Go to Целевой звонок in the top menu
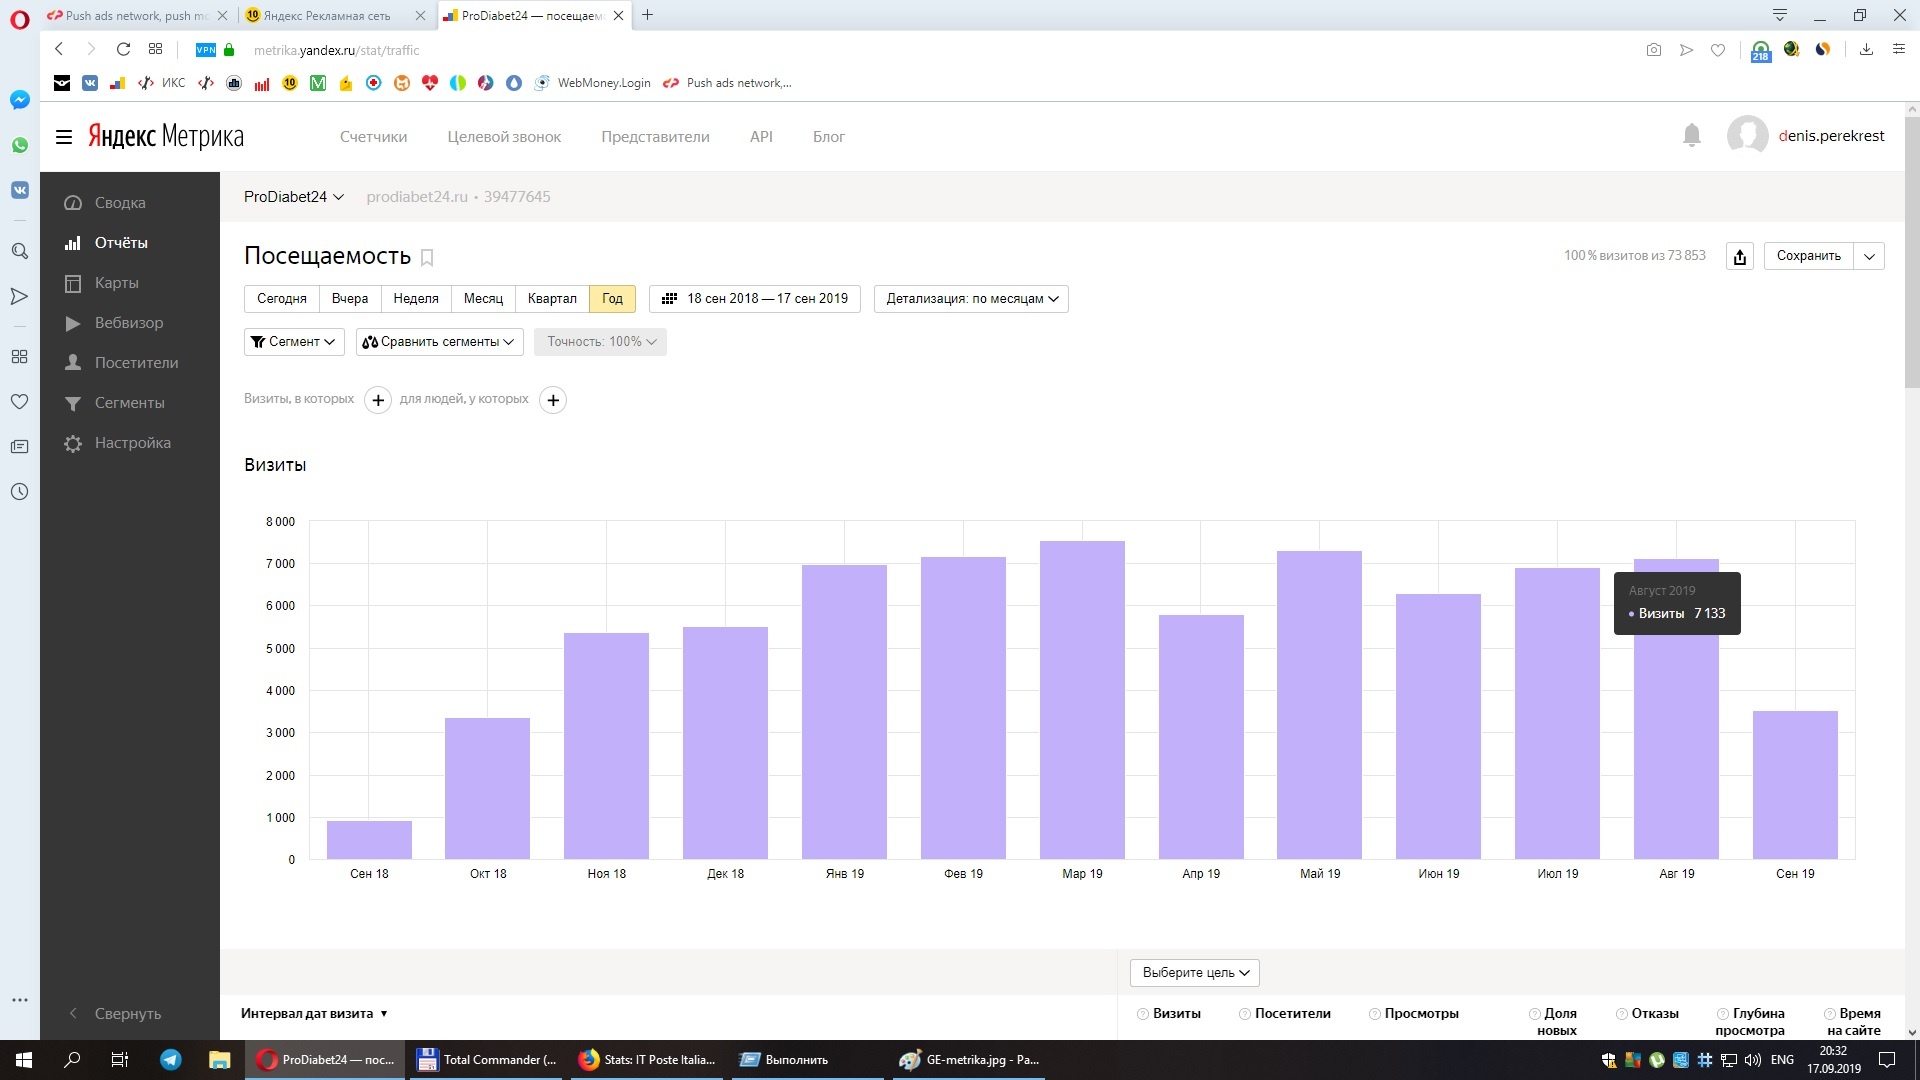This screenshot has width=1920, height=1080. pyautogui.click(x=504, y=137)
